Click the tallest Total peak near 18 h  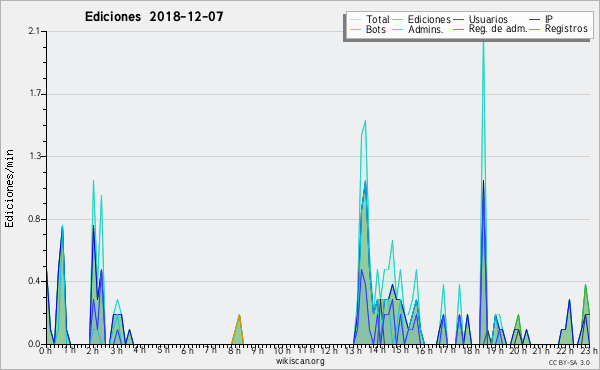[x=483, y=43]
